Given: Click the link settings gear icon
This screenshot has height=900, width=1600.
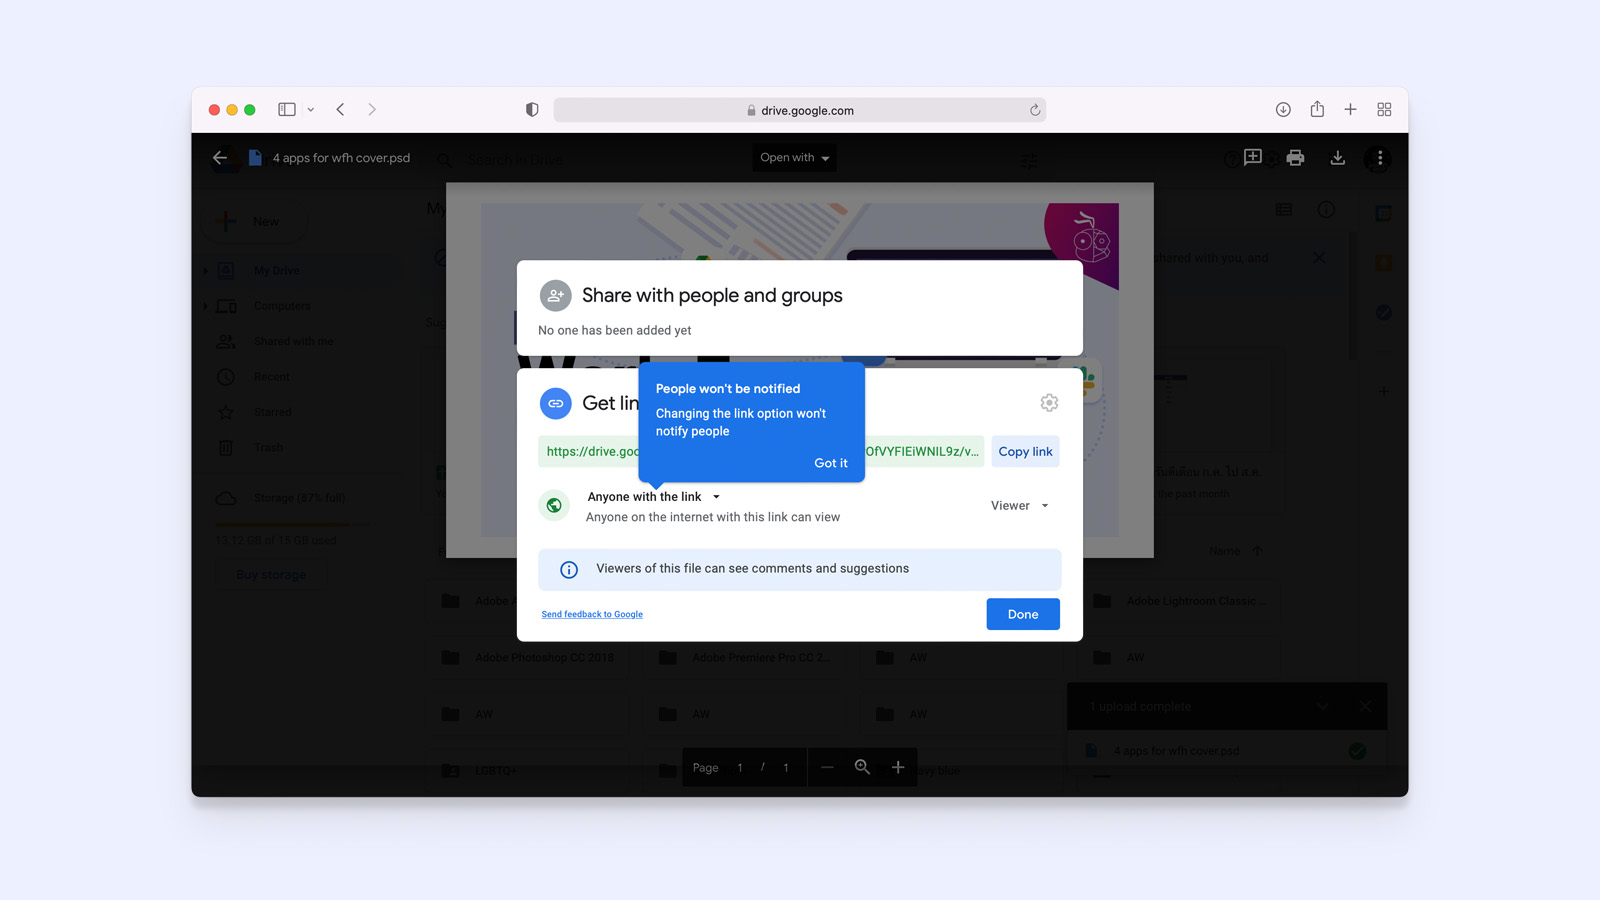Looking at the screenshot, I should [1049, 402].
